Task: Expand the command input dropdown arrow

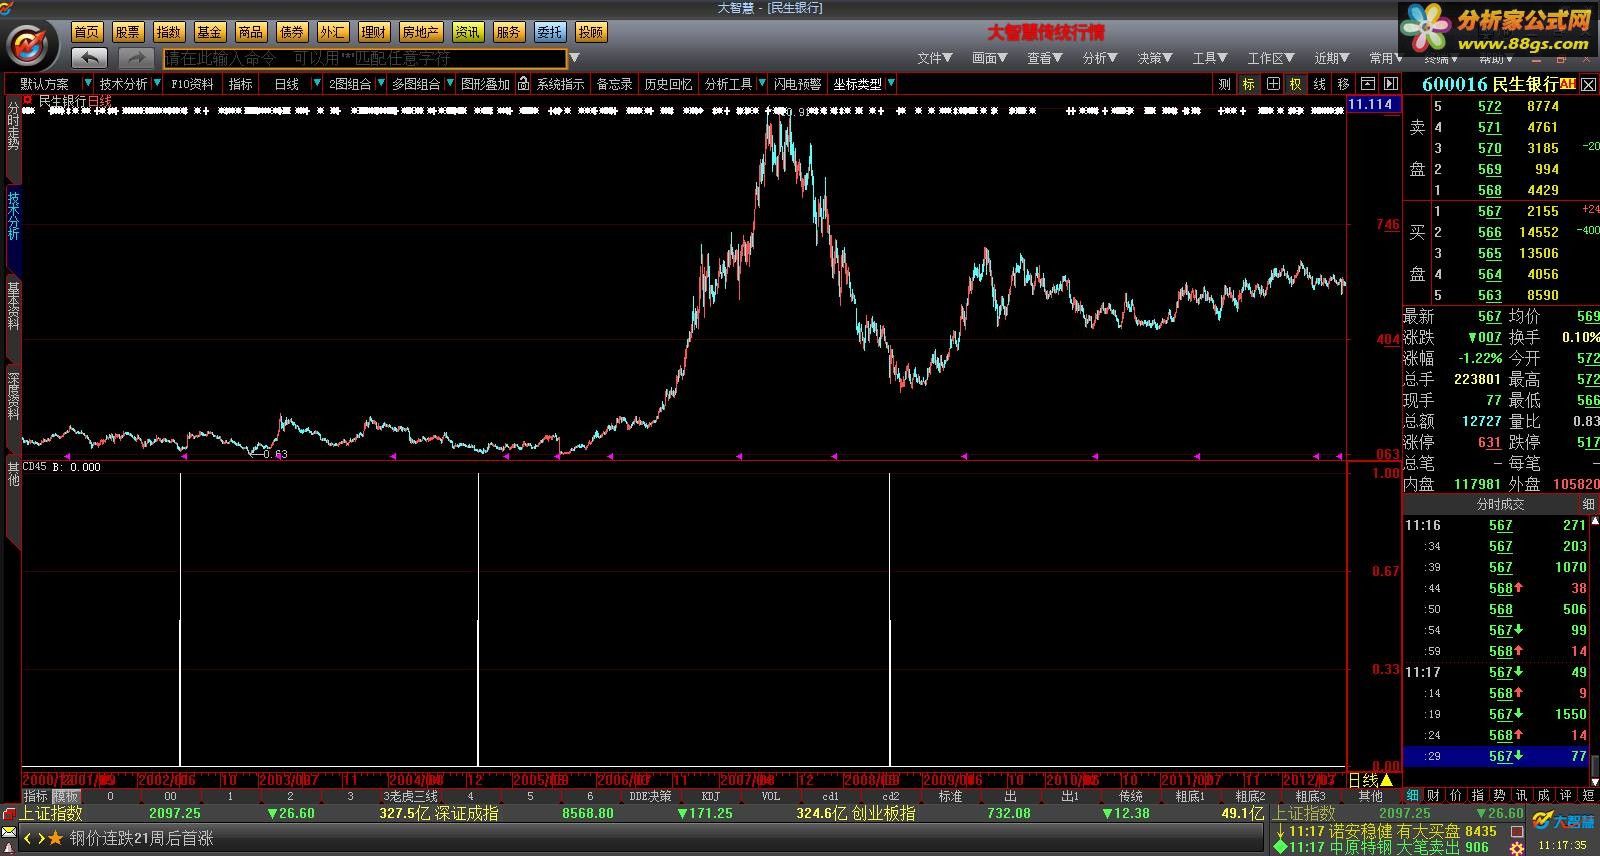Action: (x=575, y=58)
